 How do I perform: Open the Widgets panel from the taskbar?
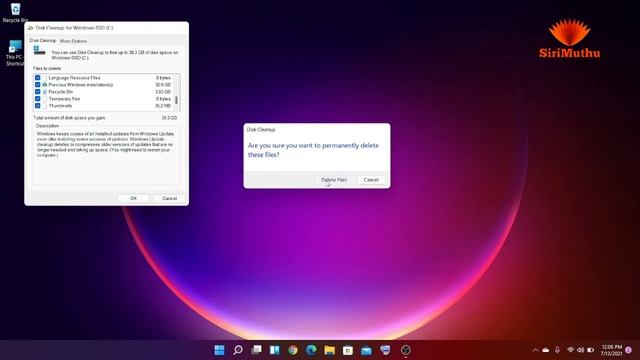point(275,350)
